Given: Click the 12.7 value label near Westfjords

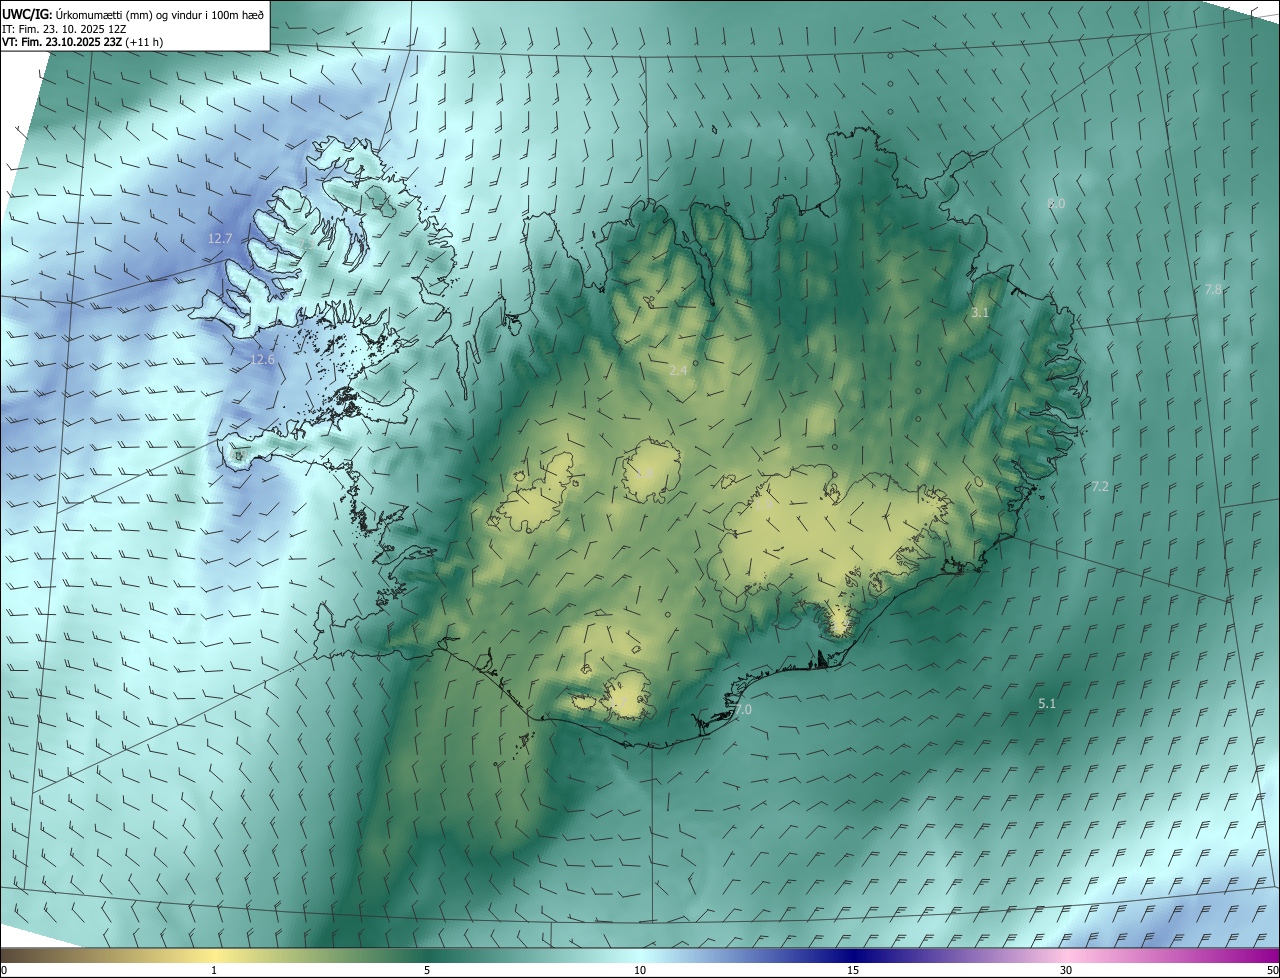Looking at the screenshot, I should tap(220, 239).
